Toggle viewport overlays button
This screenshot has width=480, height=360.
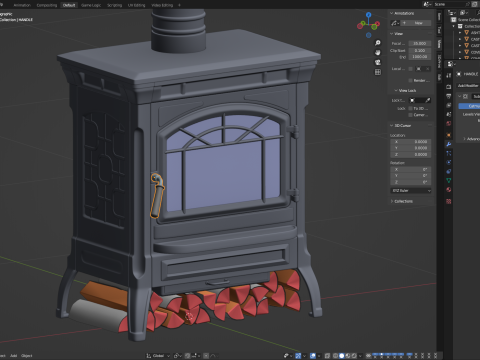pos(313,356)
